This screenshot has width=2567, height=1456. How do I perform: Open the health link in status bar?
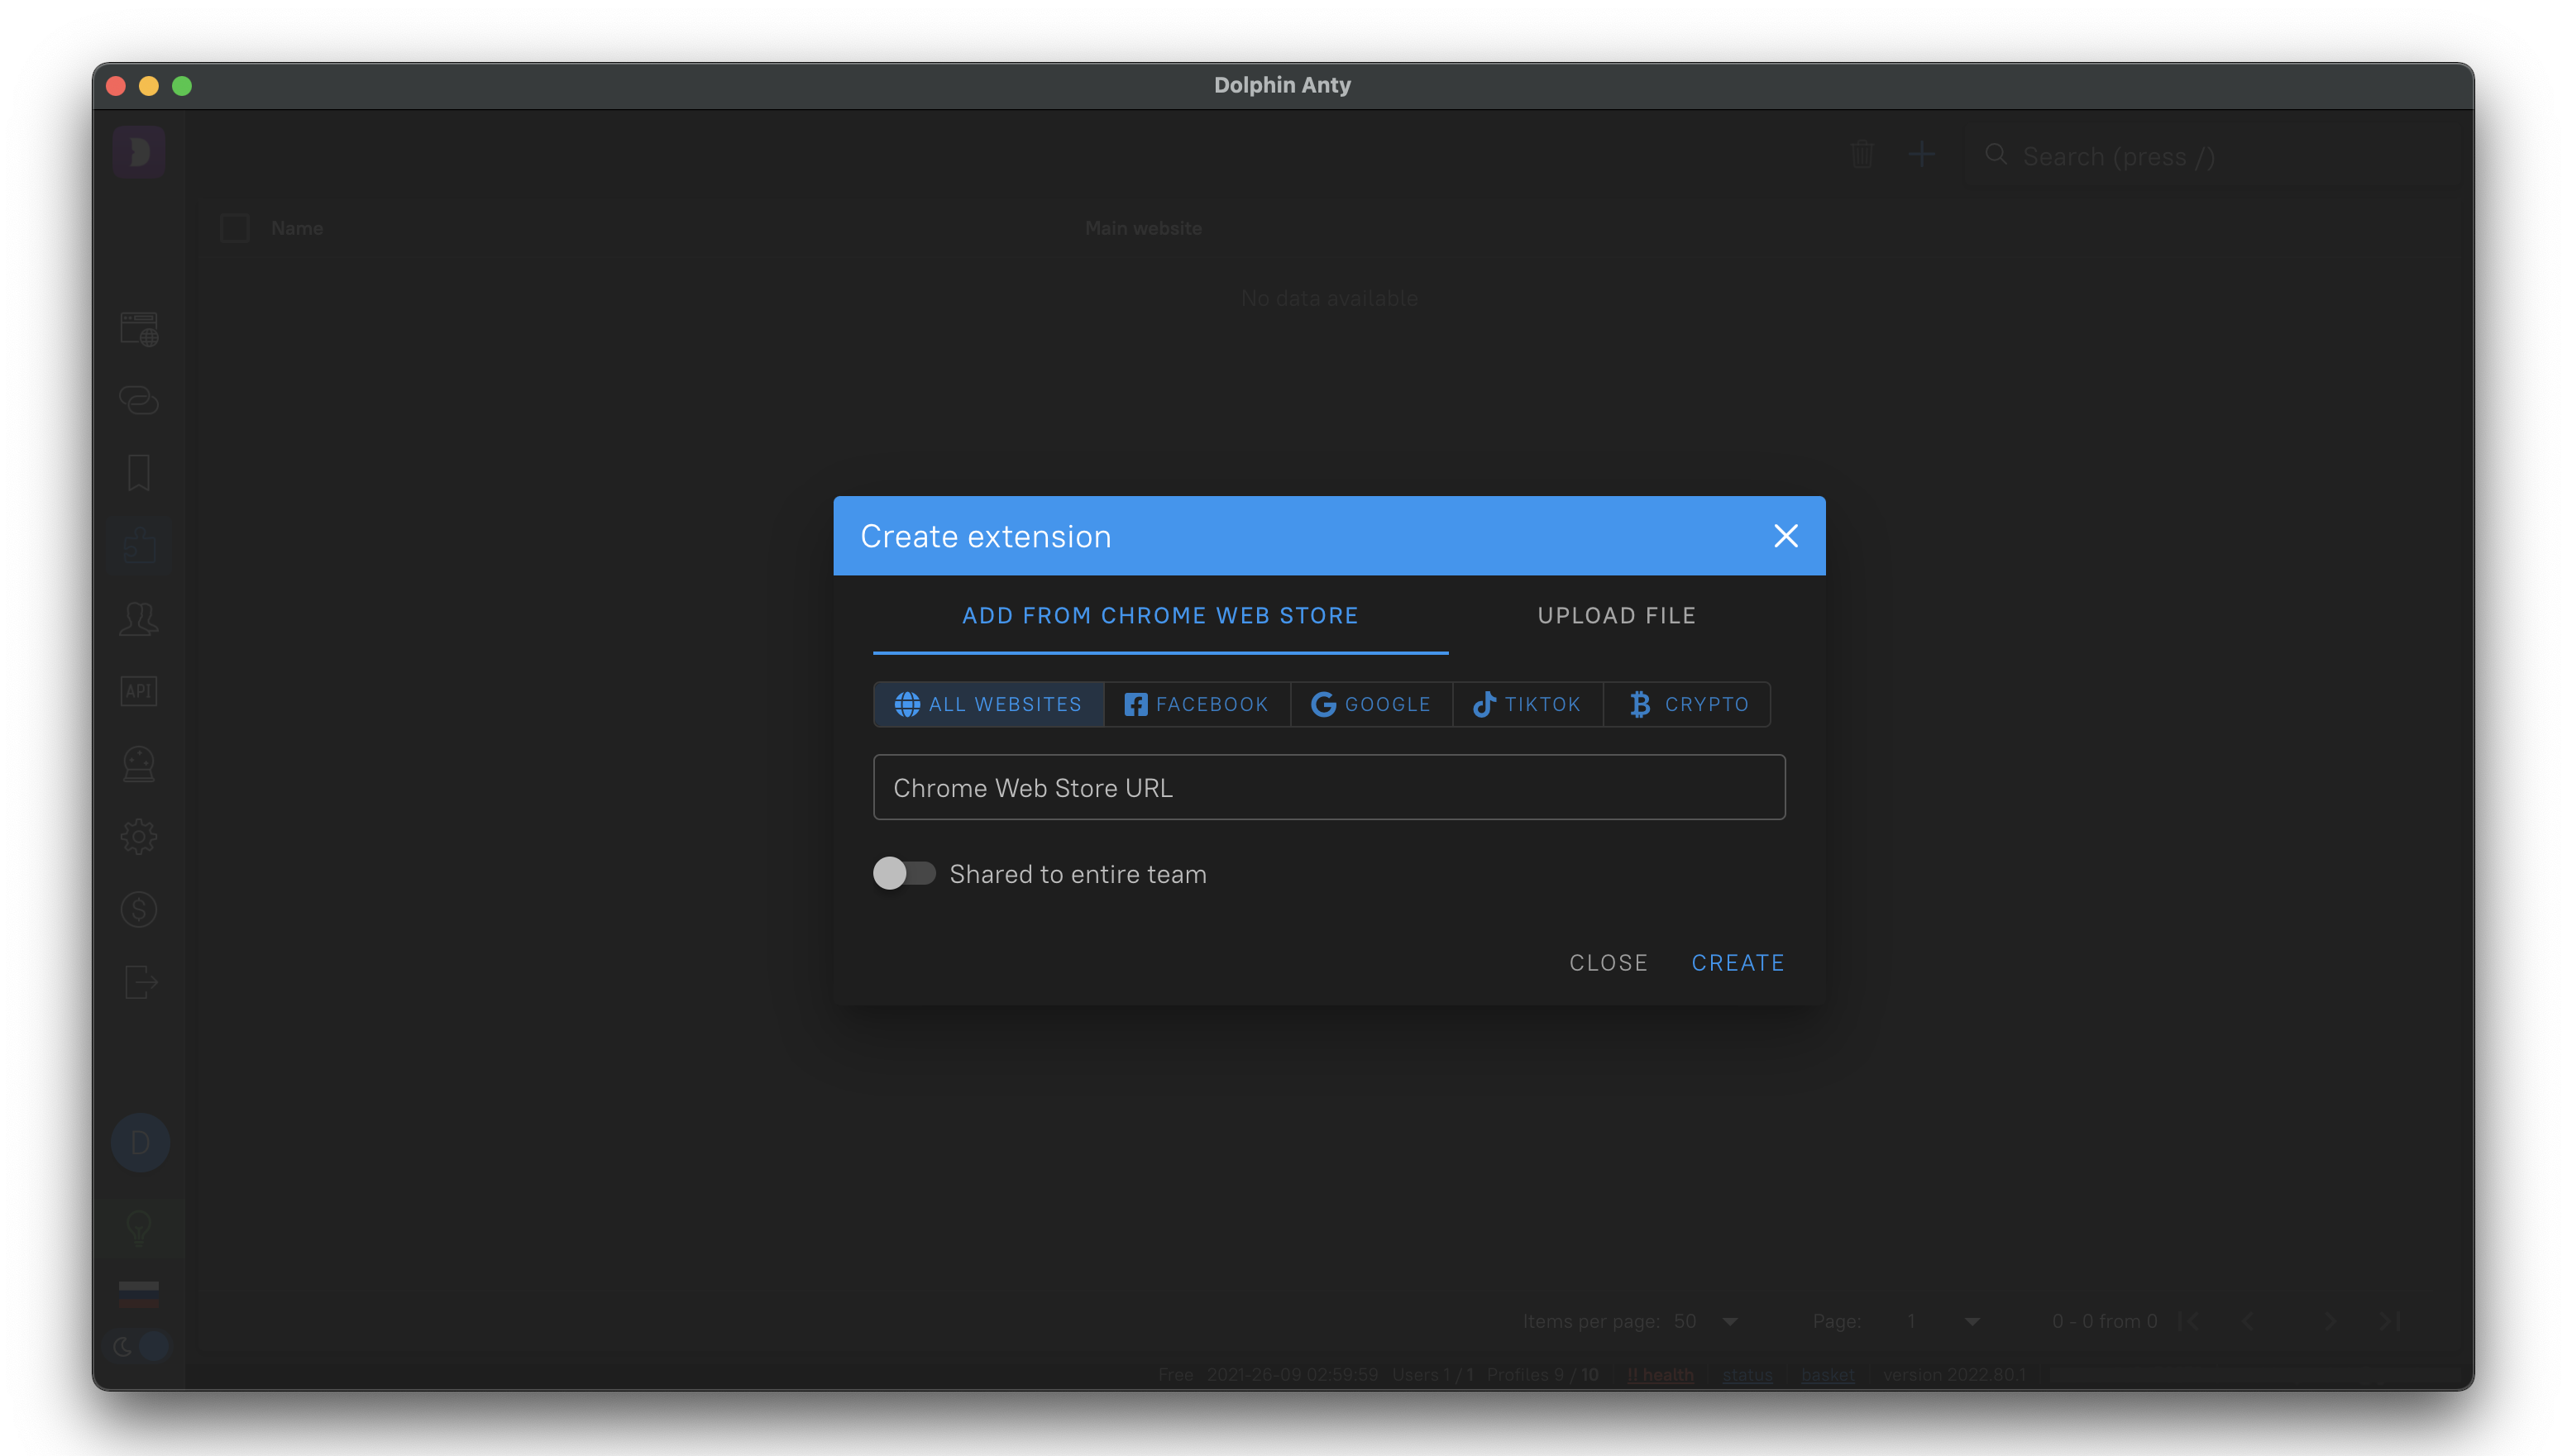point(1660,1375)
